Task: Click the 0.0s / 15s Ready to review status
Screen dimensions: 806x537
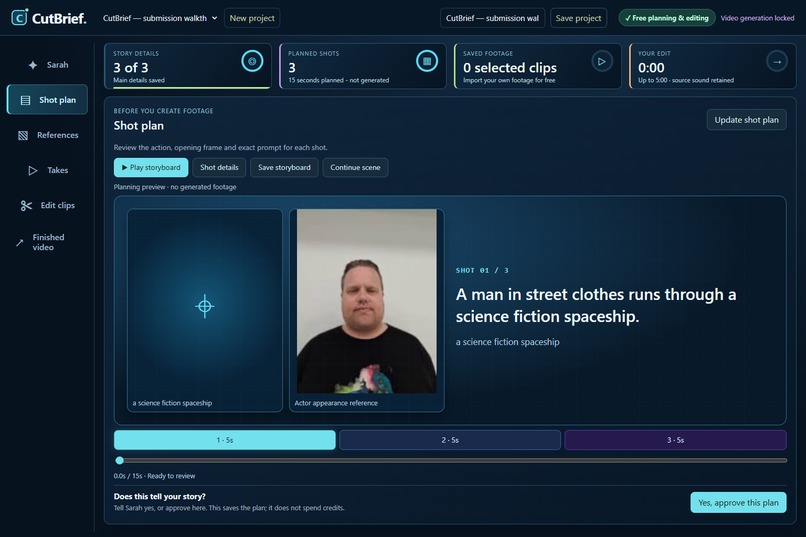Action: [154, 476]
